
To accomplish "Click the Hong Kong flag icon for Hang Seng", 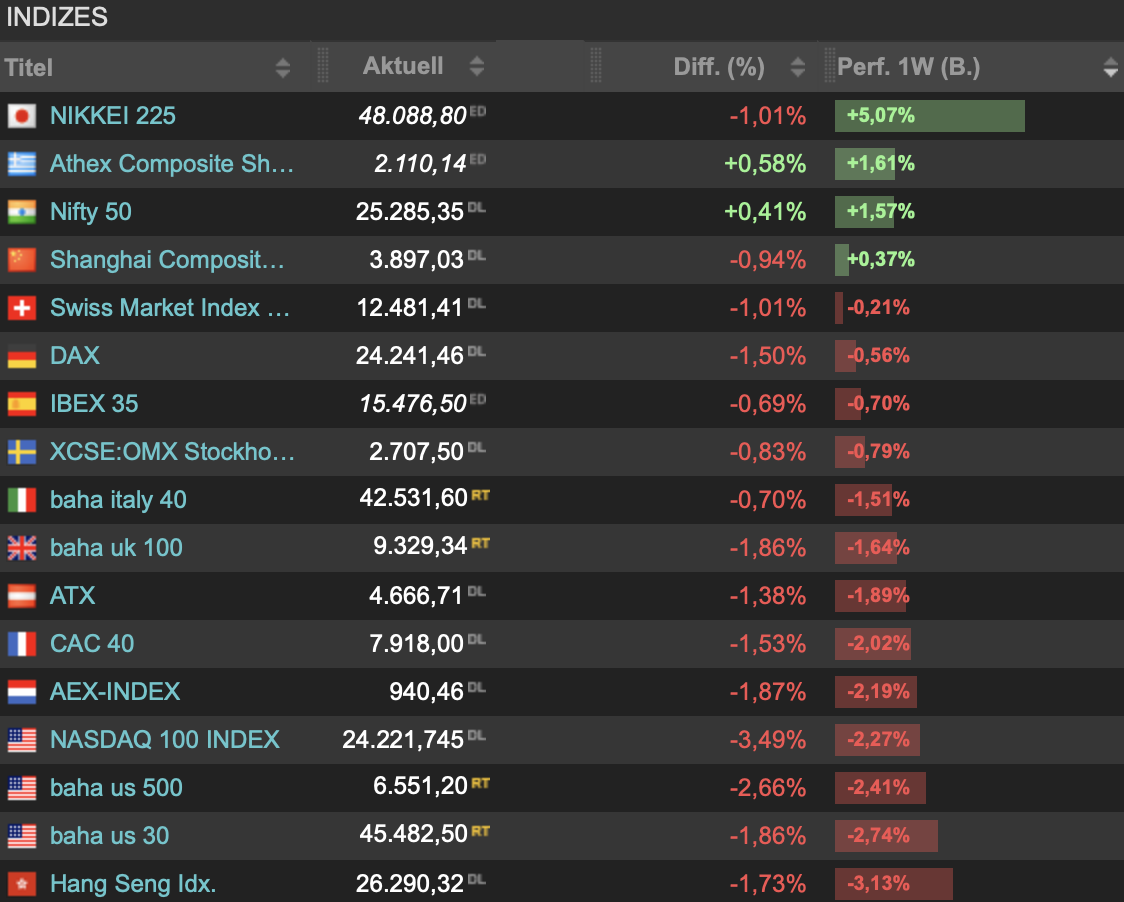I will click(21, 884).
